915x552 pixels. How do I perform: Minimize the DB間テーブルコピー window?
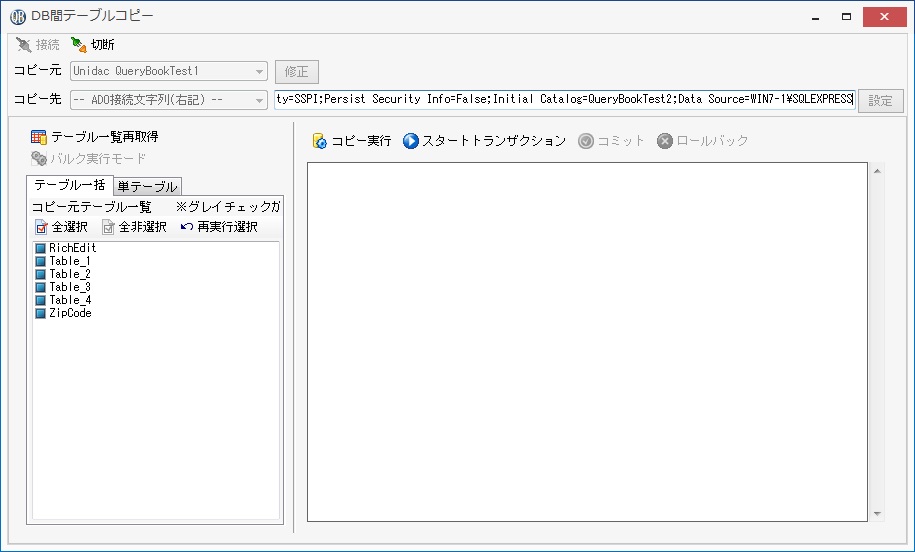coord(816,17)
